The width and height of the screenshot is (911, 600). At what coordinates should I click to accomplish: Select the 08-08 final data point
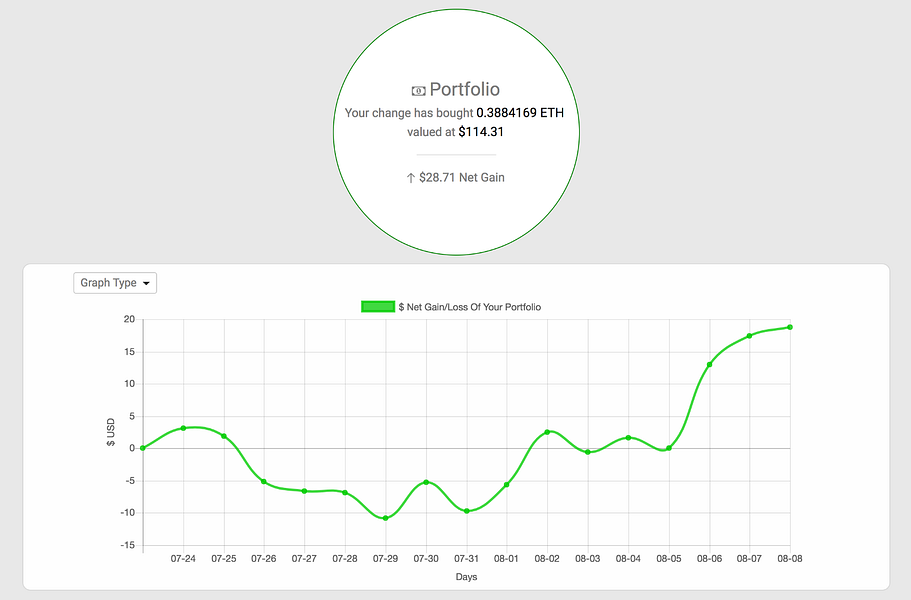click(790, 328)
